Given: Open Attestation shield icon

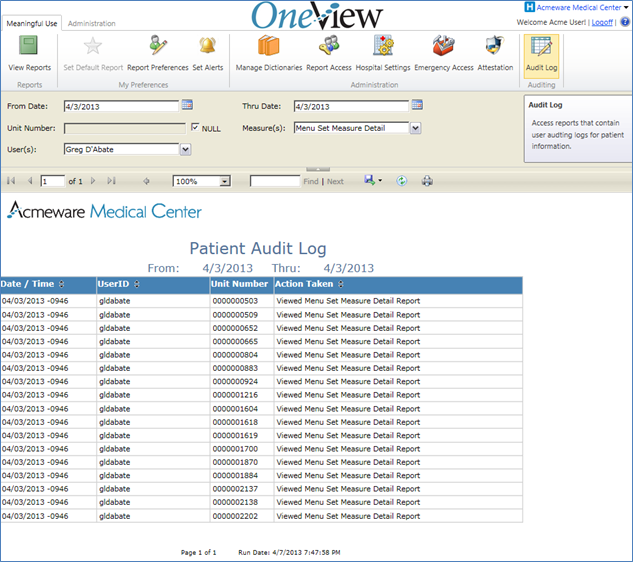Looking at the screenshot, I should click(x=495, y=45).
